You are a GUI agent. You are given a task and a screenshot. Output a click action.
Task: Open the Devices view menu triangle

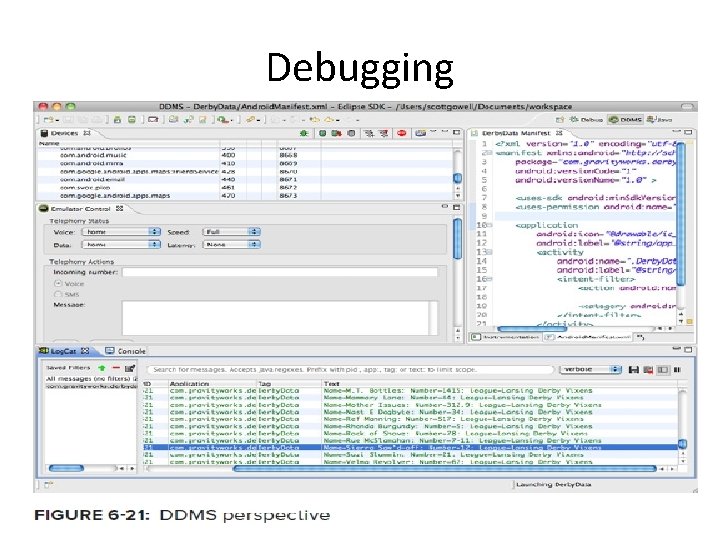pos(433,133)
